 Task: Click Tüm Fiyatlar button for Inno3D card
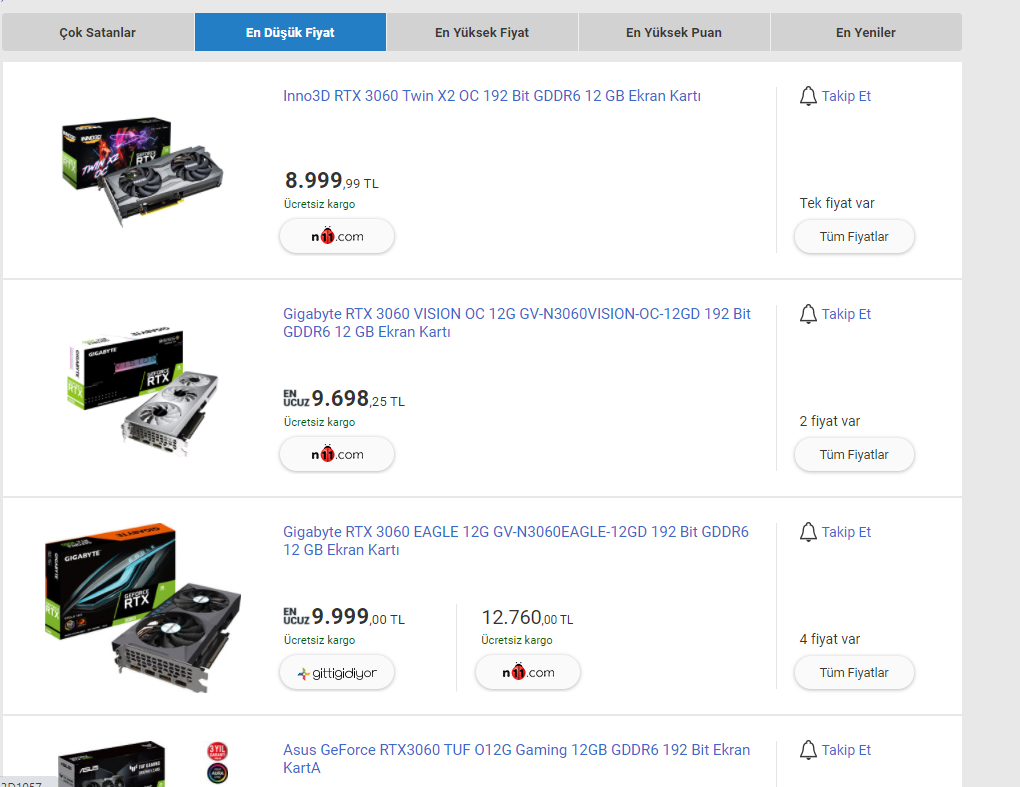click(854, 237)
